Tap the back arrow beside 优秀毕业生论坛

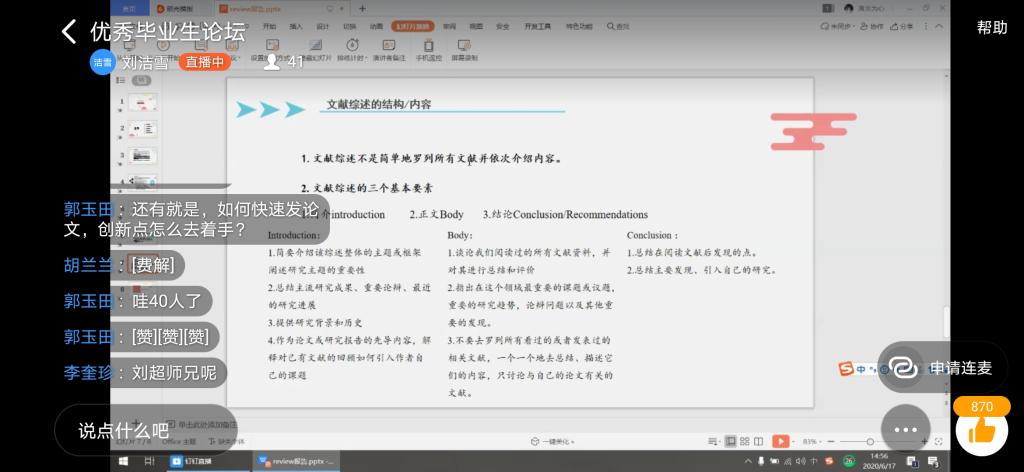click(x=68, y=31)
